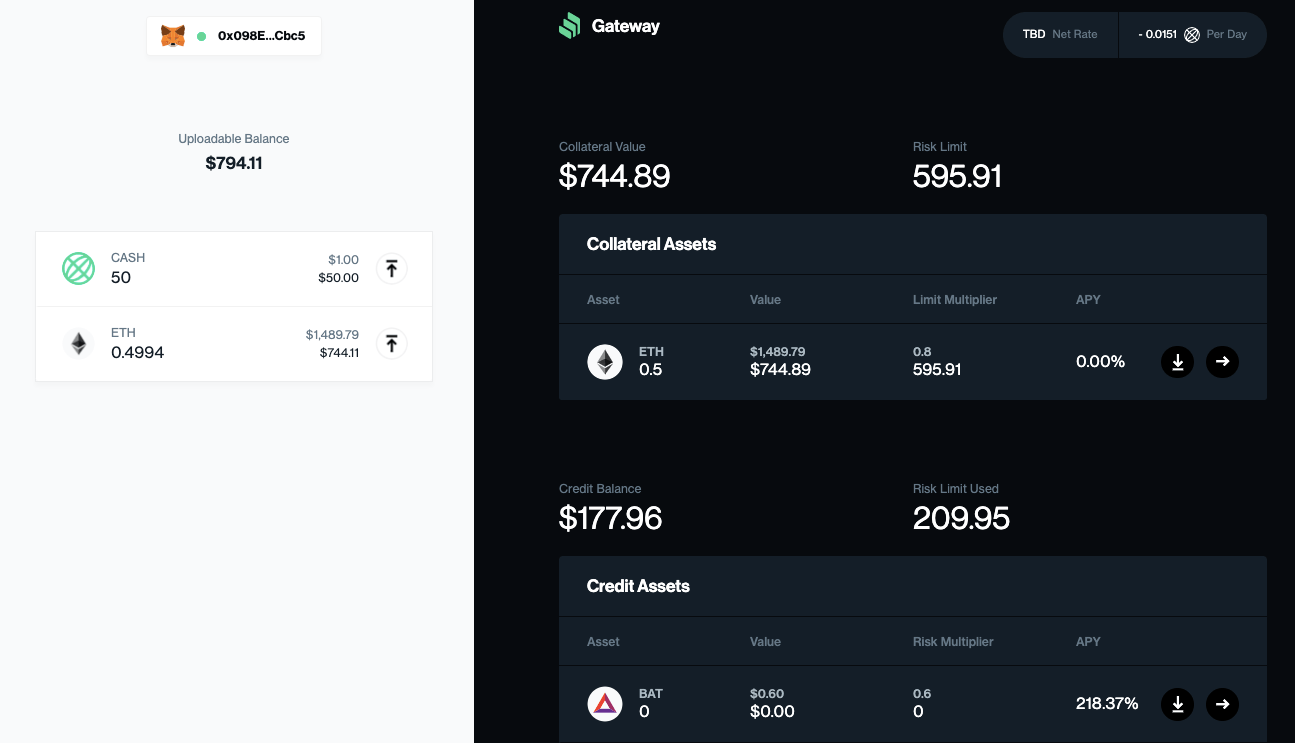Click the 218.37% APY for BAT
1295x743 pixels.
[1107, 704]
